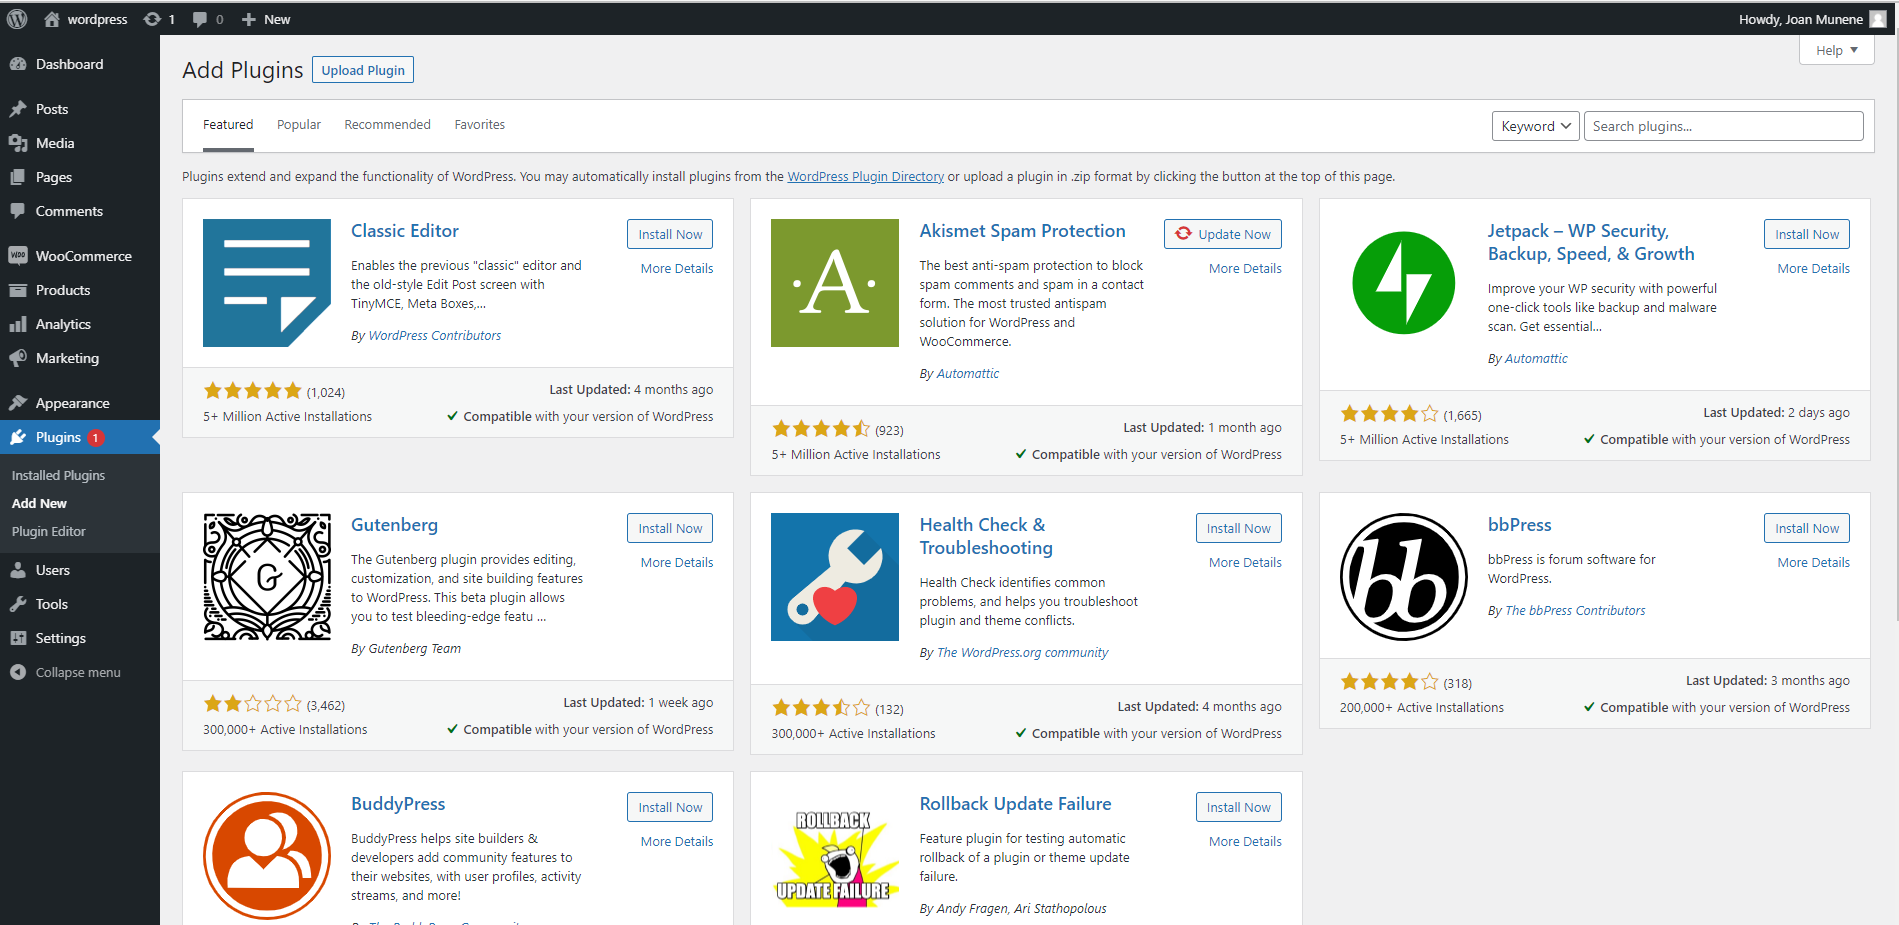This screenshot has width=1899, height=925.
Task: Switch to the Recommended tab
Action: coord(387,125)
